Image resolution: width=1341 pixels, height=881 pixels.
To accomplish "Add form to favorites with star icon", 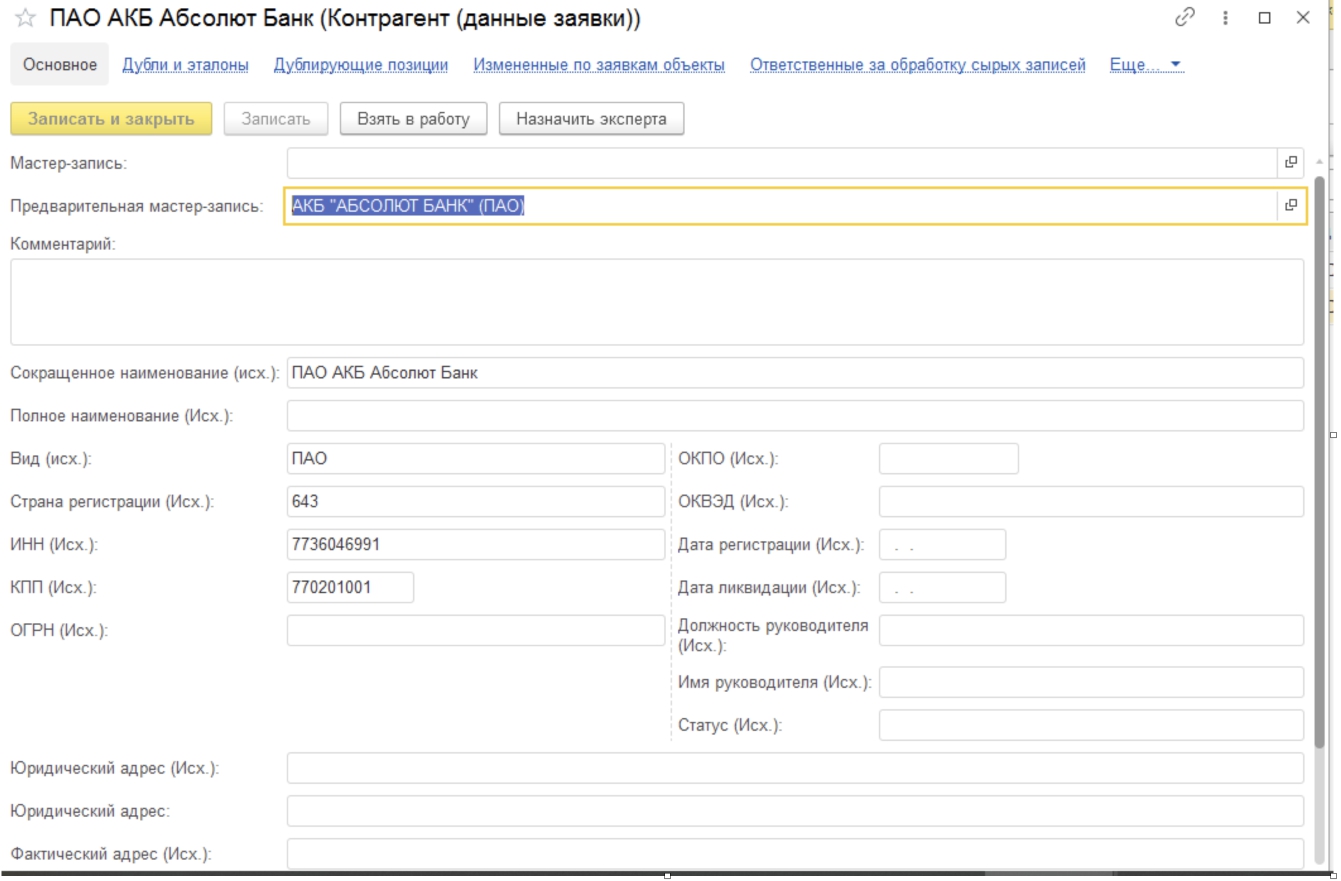I will click(x=25, y=19).
